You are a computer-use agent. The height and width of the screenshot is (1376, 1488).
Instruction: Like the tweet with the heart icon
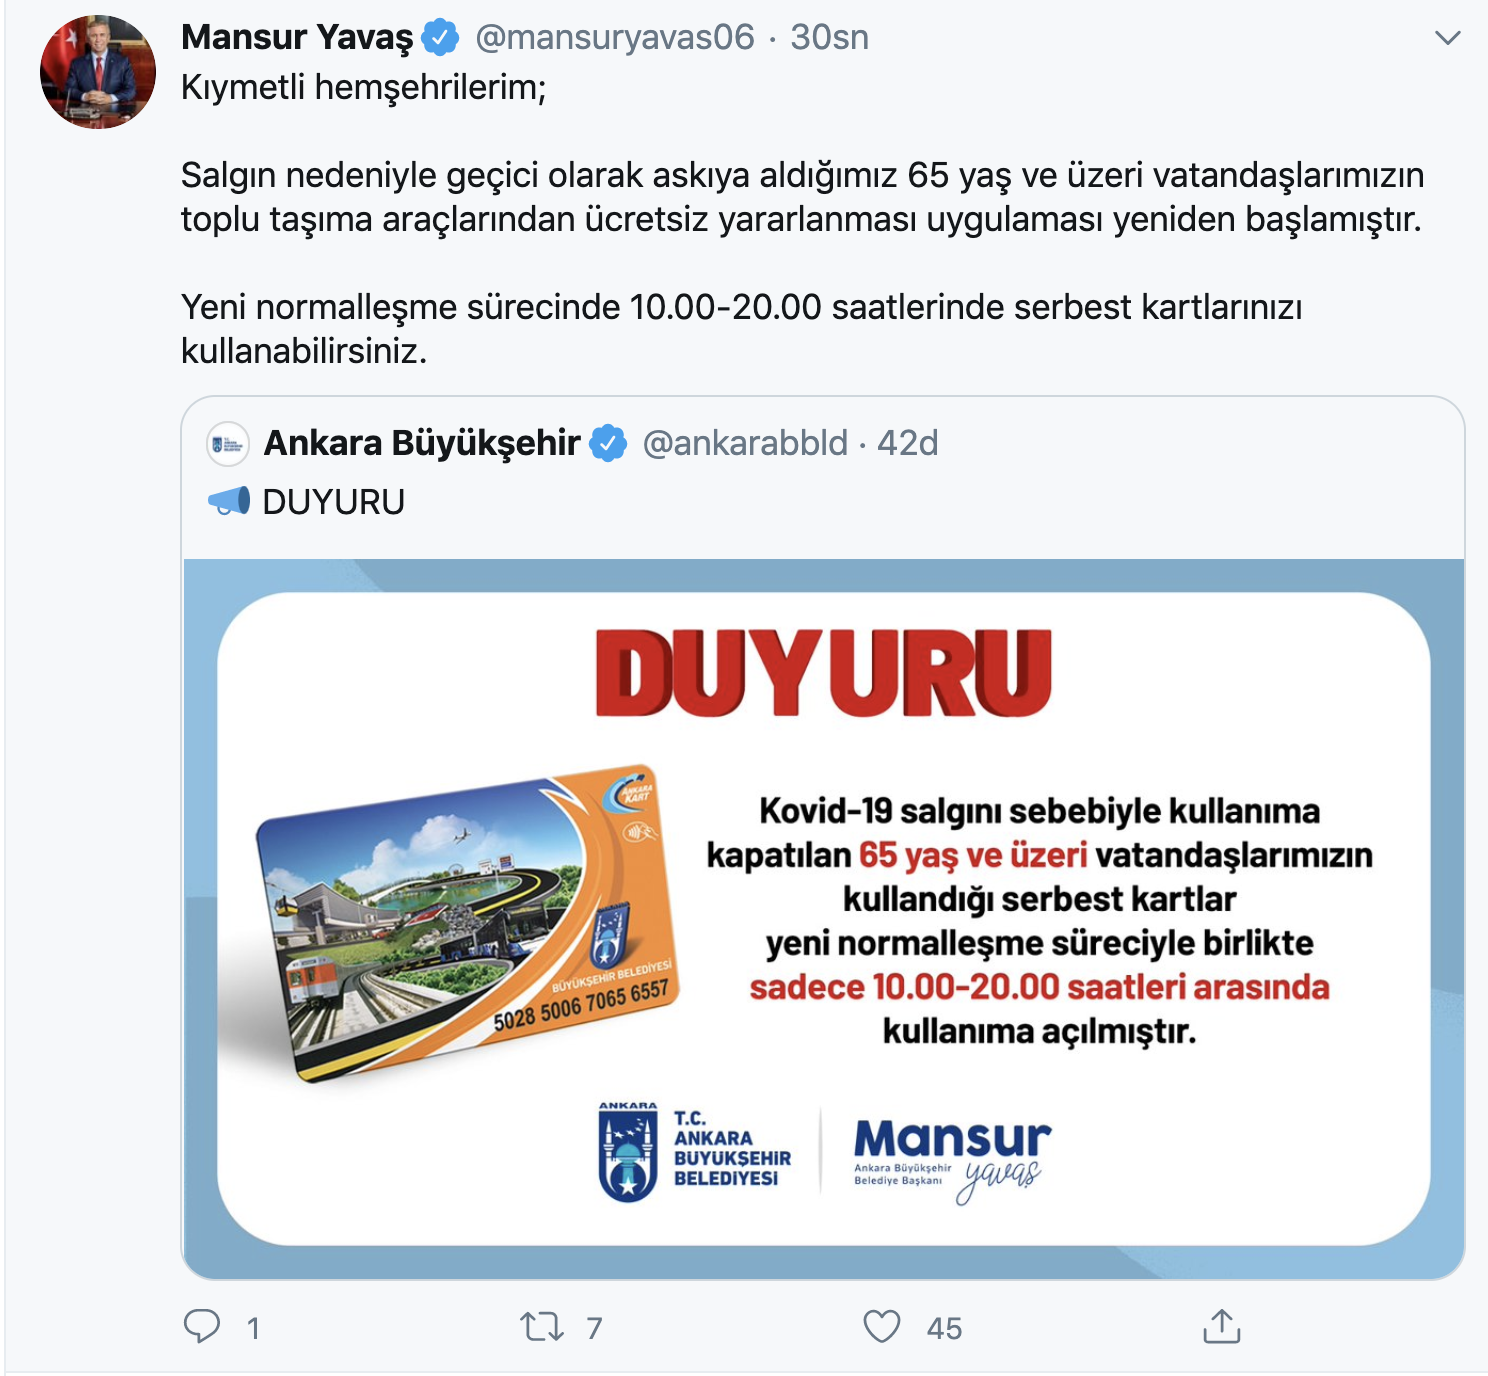tap(882, 1327)
